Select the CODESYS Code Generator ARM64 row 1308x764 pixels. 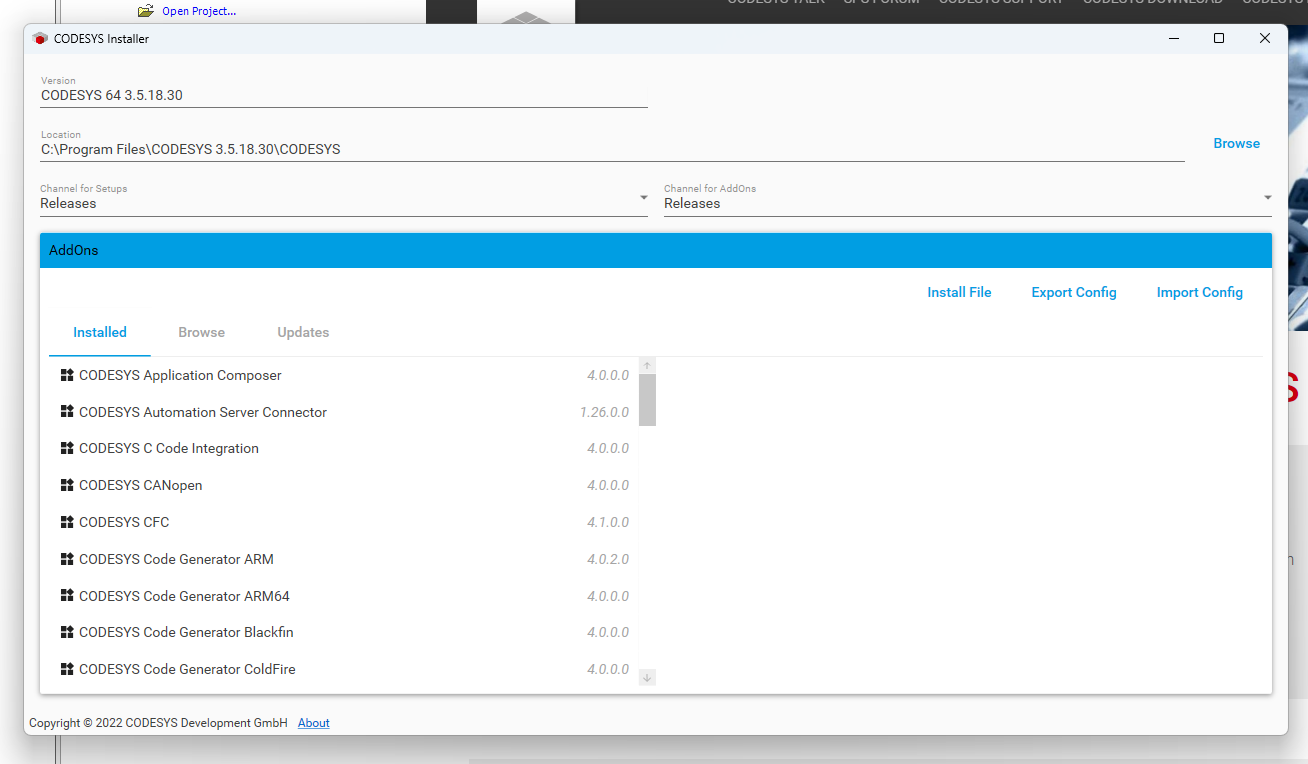tap(343, 596)
